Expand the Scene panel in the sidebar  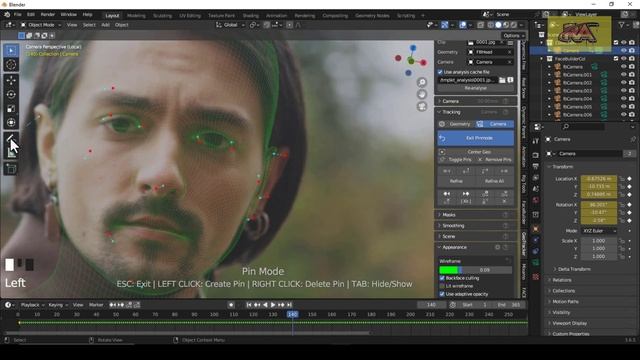pos(448,237)
